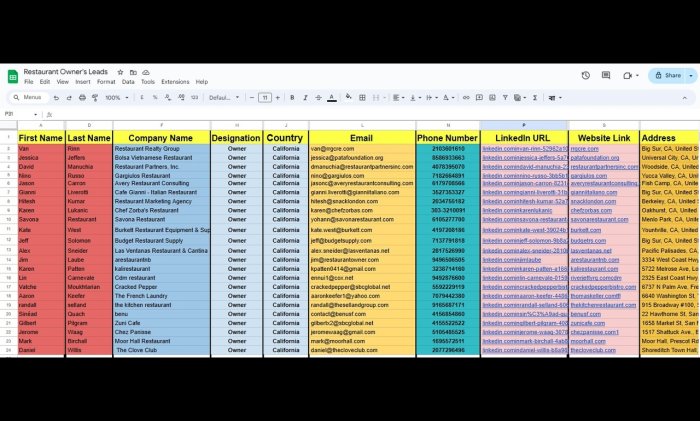Image resolution: width=700 pixels, height=421 pixels.
Task: Check the cloud save status icon
Action: click(146, 72)
